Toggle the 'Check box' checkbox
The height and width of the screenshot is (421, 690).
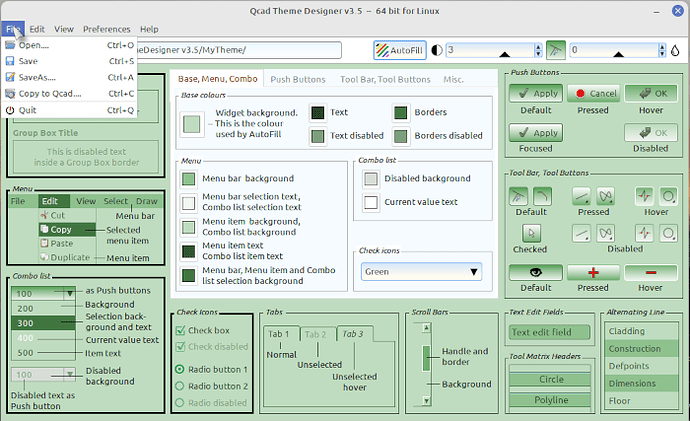coord(180,330)
